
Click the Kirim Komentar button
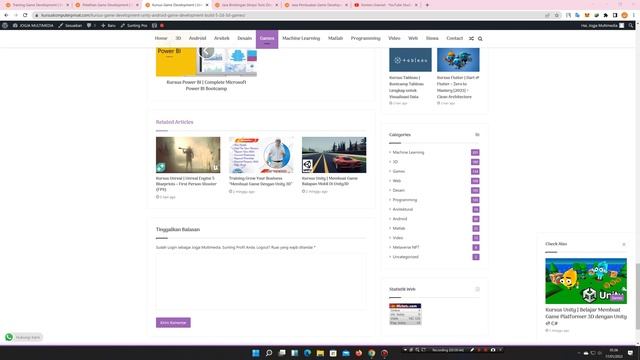tap(173, 322)
